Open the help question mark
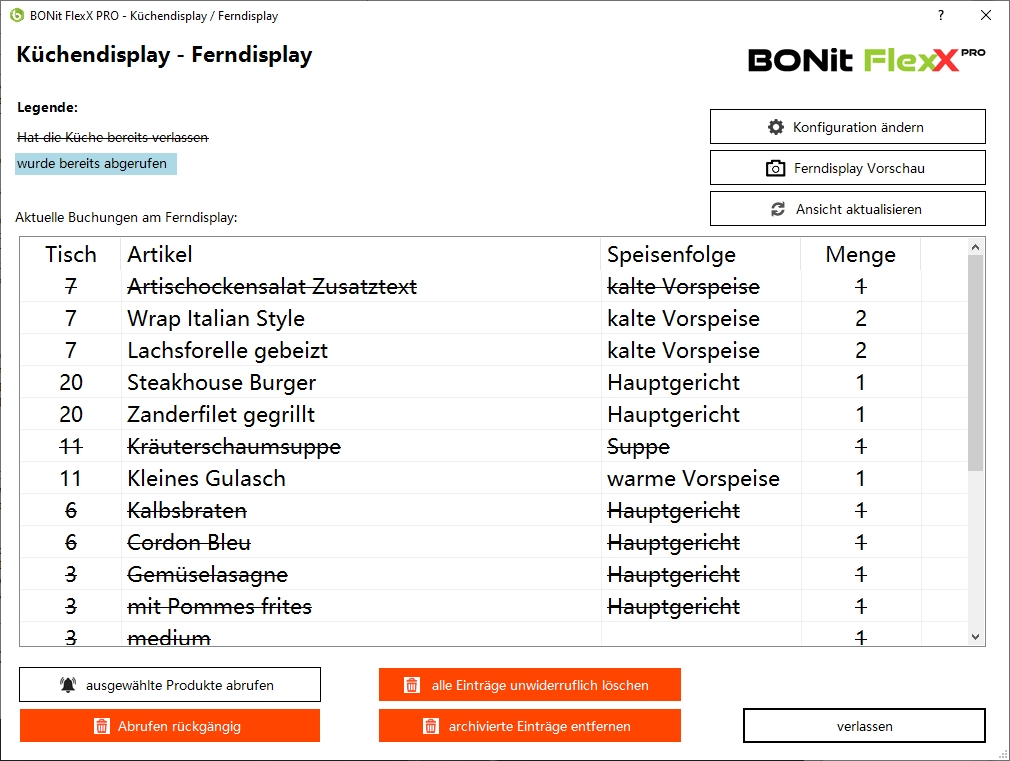Image resolution: width=1010 pixels, height=761 pixels. coord(941,16)
